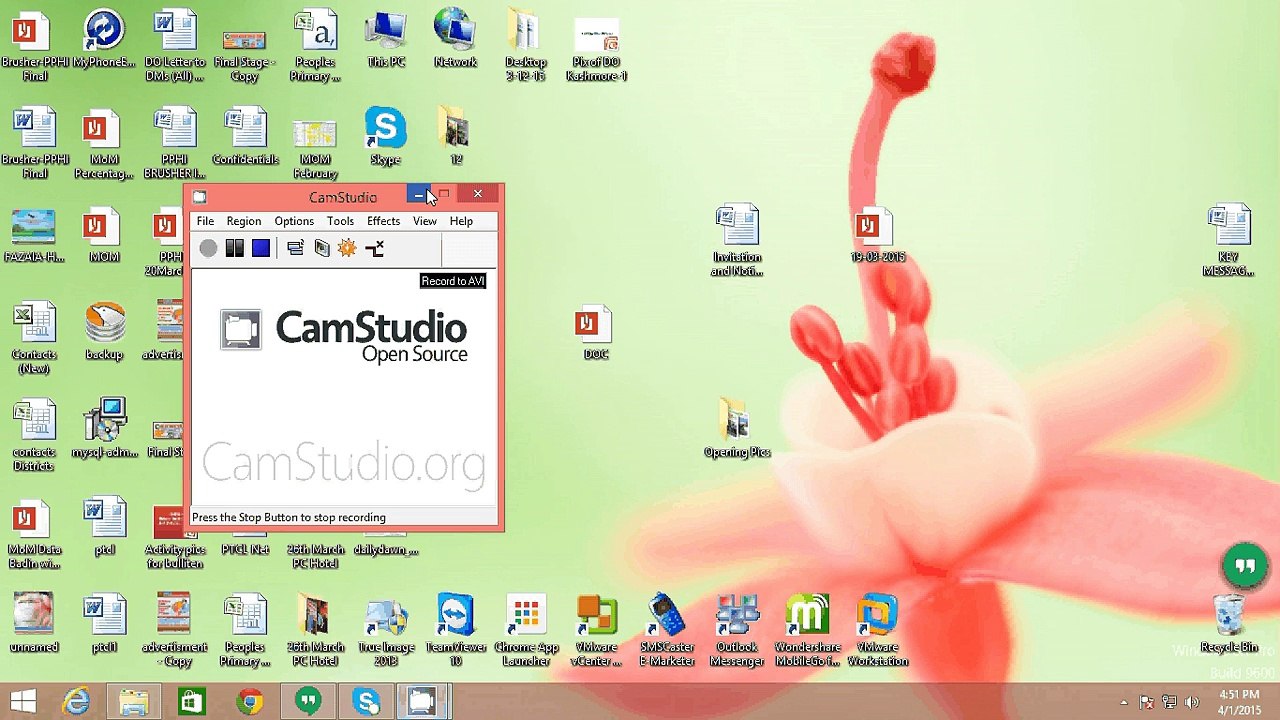Open the Effects menu
1280x720 pixels.
(383, 221)
